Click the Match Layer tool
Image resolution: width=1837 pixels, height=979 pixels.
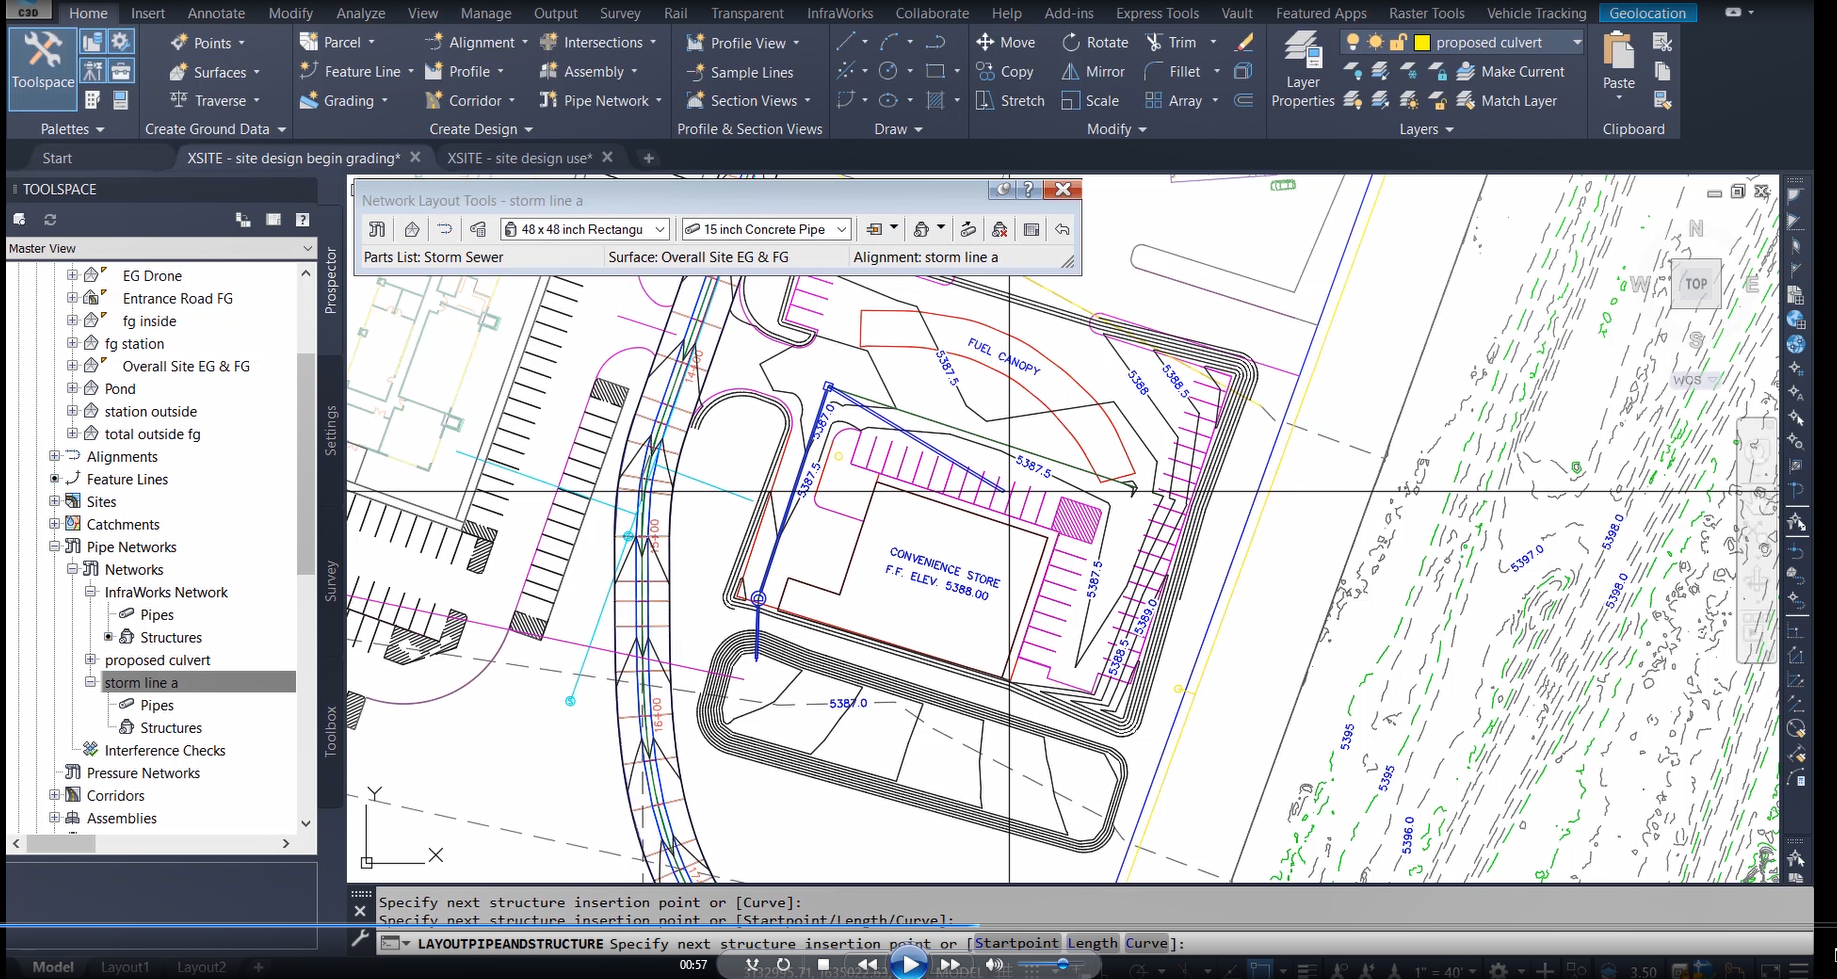pos(1507,100)
